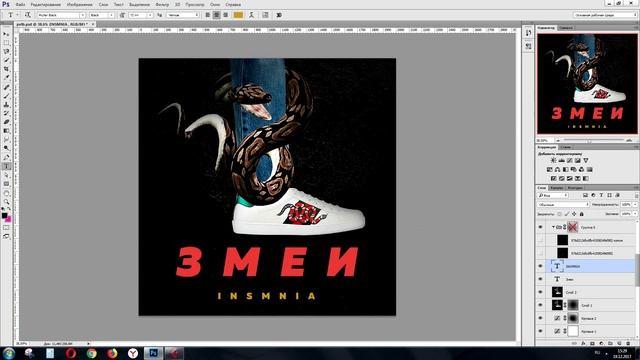640x360 pixels.
Task: Click the foreground color swatch
Action: pyautogui.click(x=4, y=215)
